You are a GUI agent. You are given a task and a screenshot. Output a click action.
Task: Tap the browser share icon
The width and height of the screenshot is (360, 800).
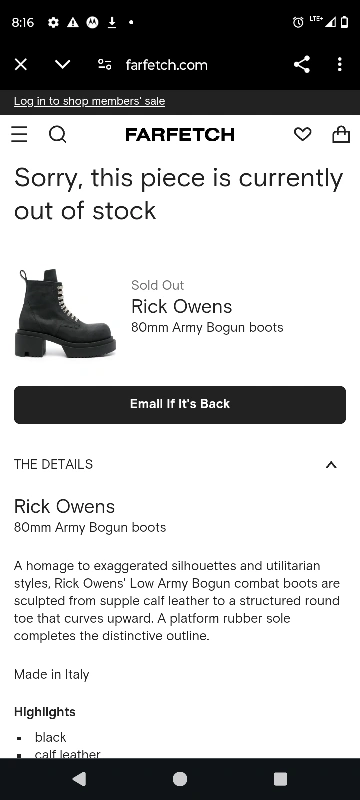click(302, 65)
